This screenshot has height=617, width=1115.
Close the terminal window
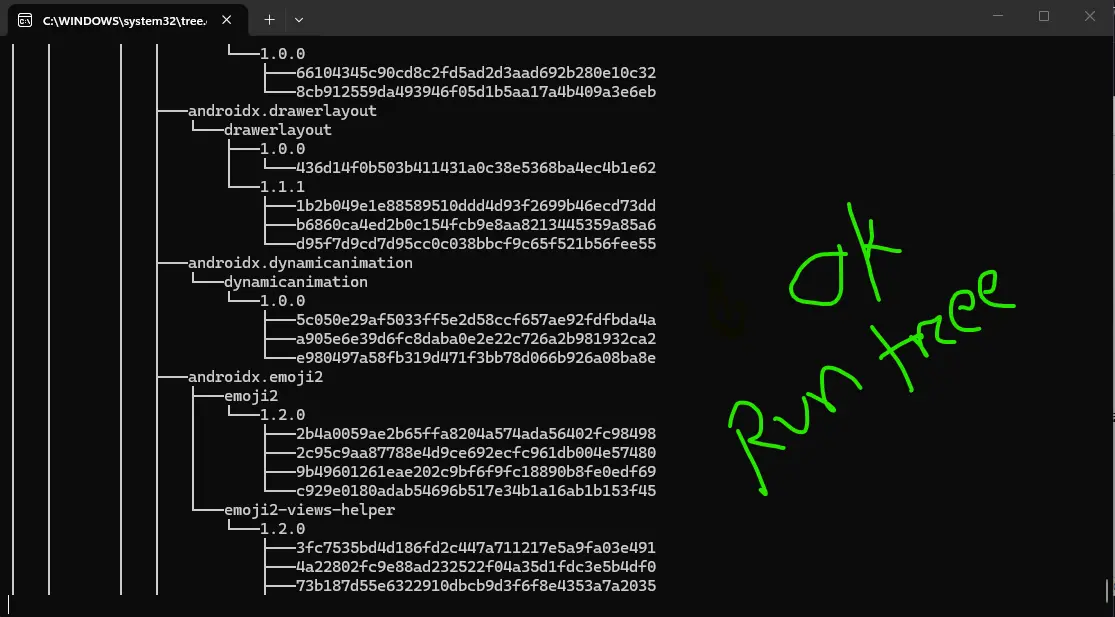pyautogui.click(x=1089, y=16)
